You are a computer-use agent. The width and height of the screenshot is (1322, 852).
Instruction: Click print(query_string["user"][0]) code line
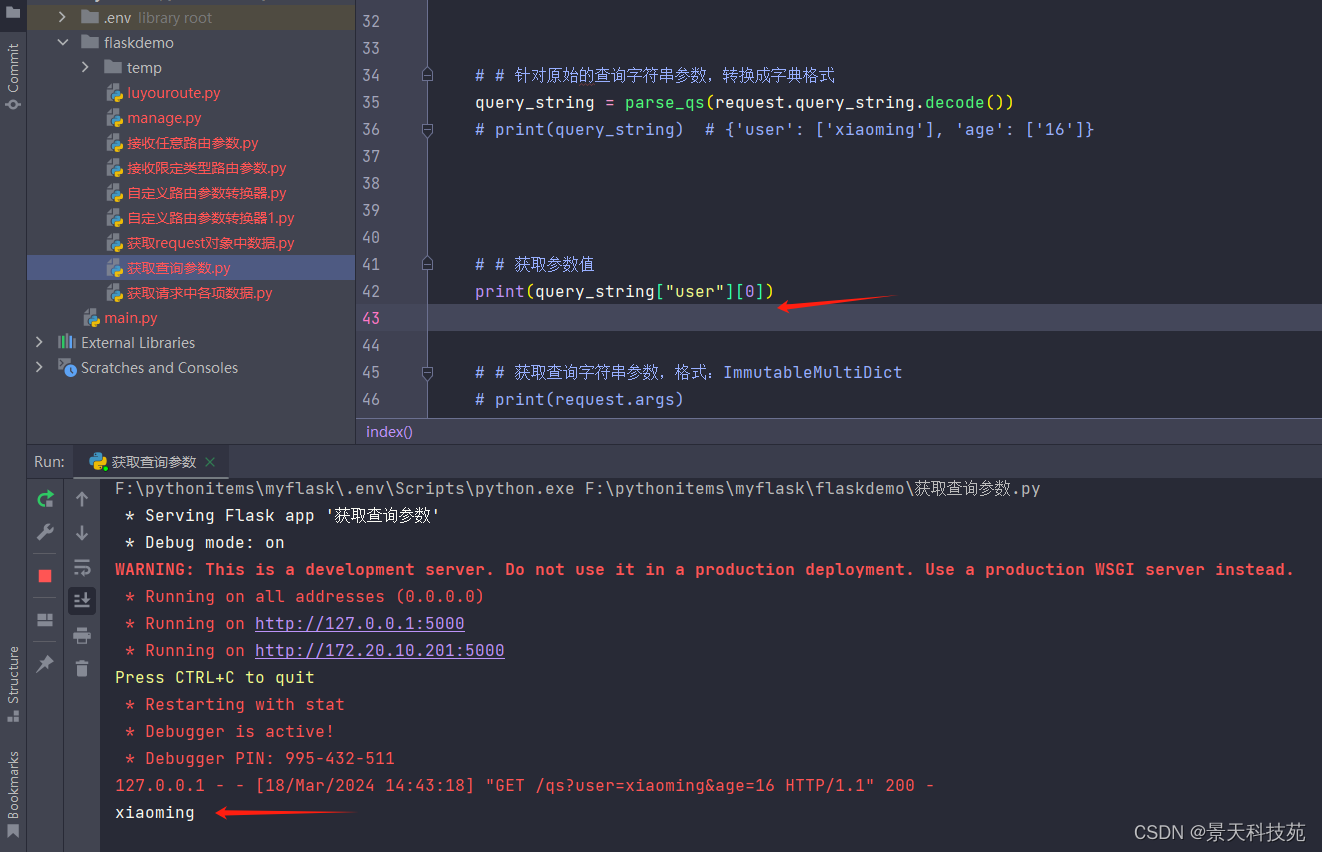pos(625,291)
